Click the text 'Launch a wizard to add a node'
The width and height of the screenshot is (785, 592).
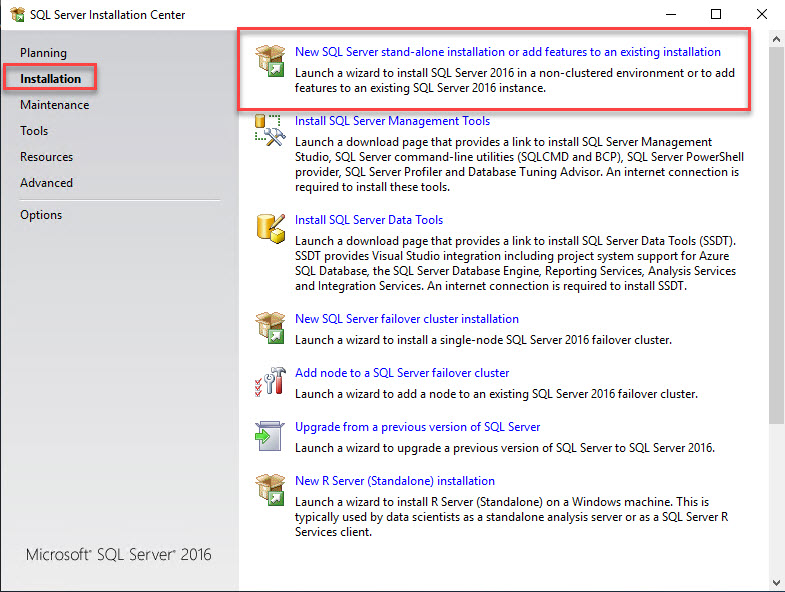pos(380,394)
